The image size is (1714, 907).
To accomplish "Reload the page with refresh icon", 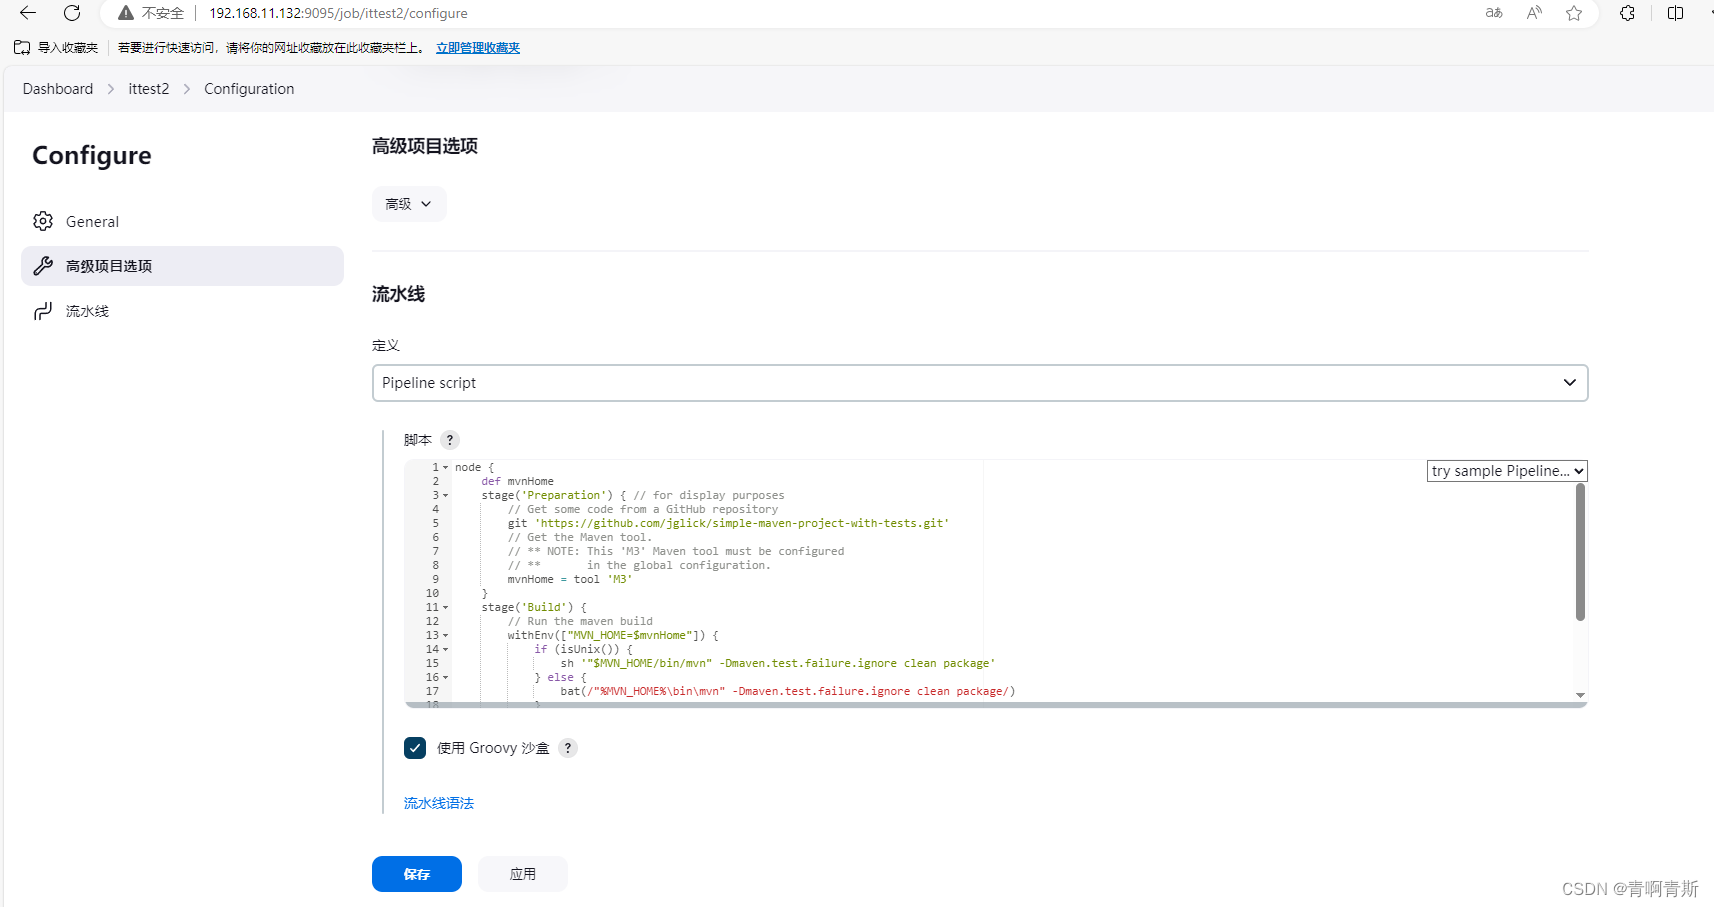I will tap(72, 13).
